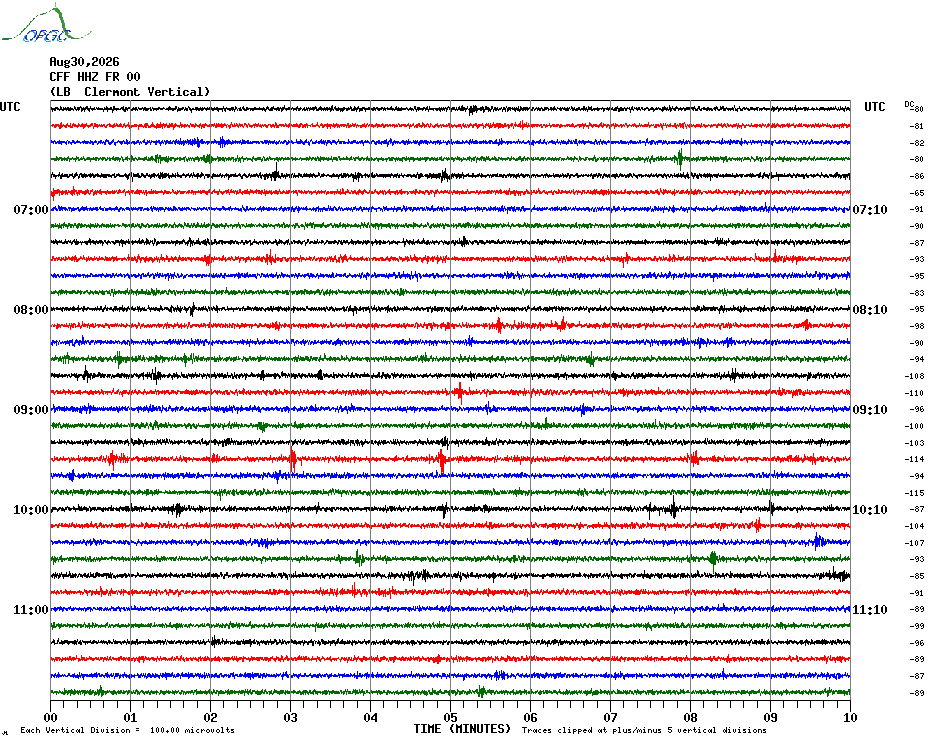The height and width of the screenshot is (744, 930).
Task: Select the 07:00 time label
Action: coord(31,210)
